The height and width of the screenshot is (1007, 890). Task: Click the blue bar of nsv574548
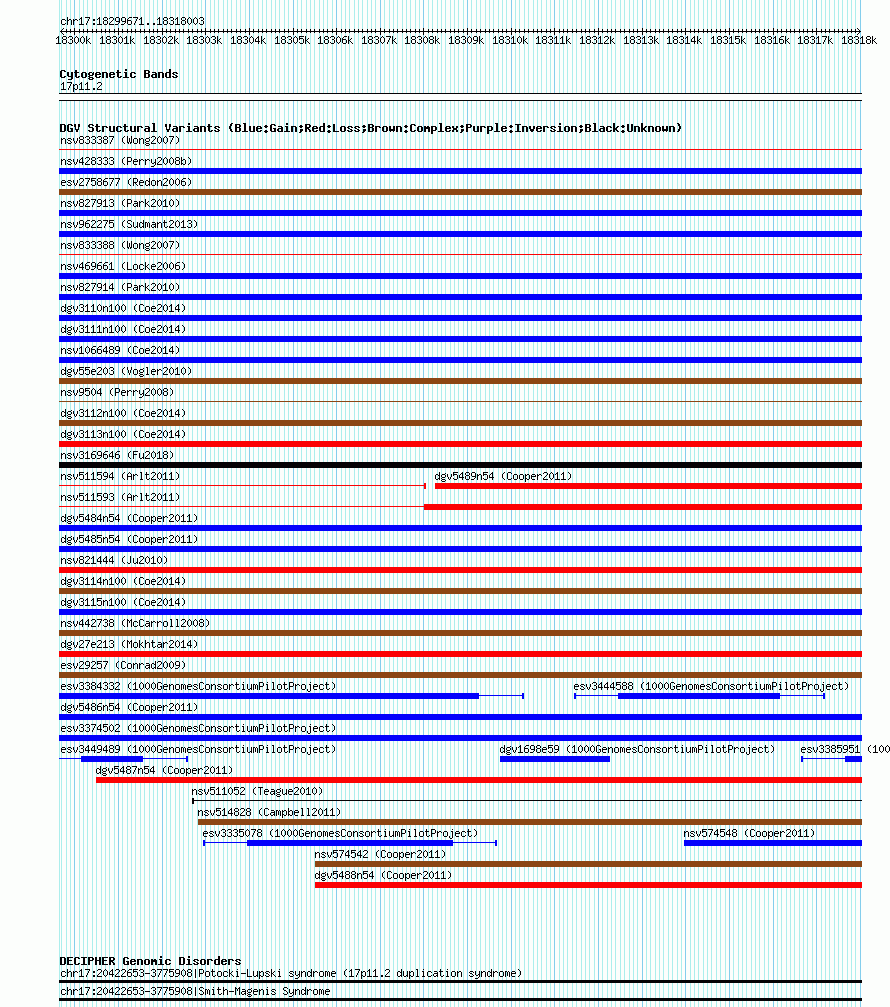tap(773, 843)
